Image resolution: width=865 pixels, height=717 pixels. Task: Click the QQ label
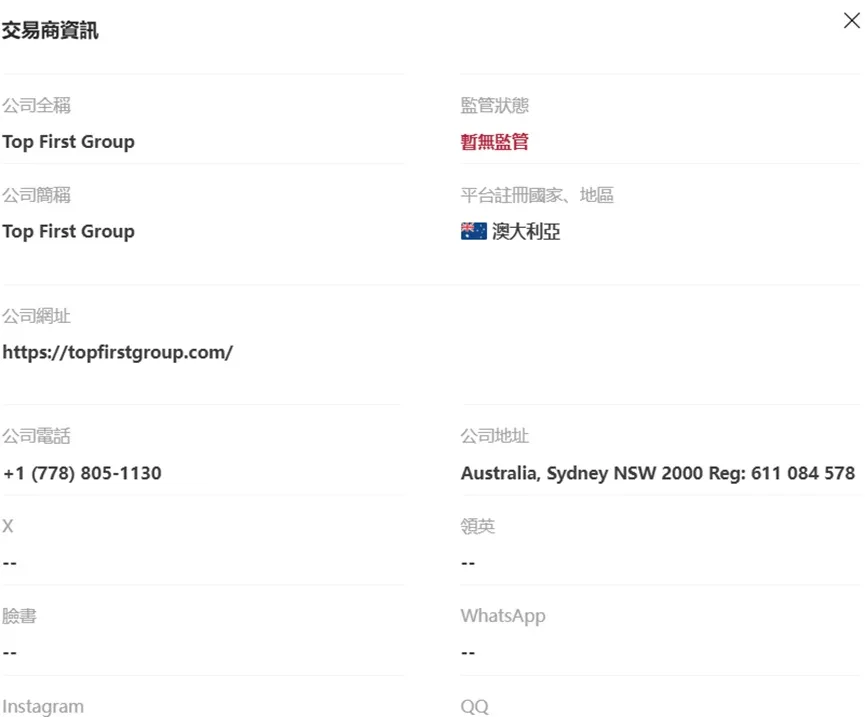coord(475,707)
